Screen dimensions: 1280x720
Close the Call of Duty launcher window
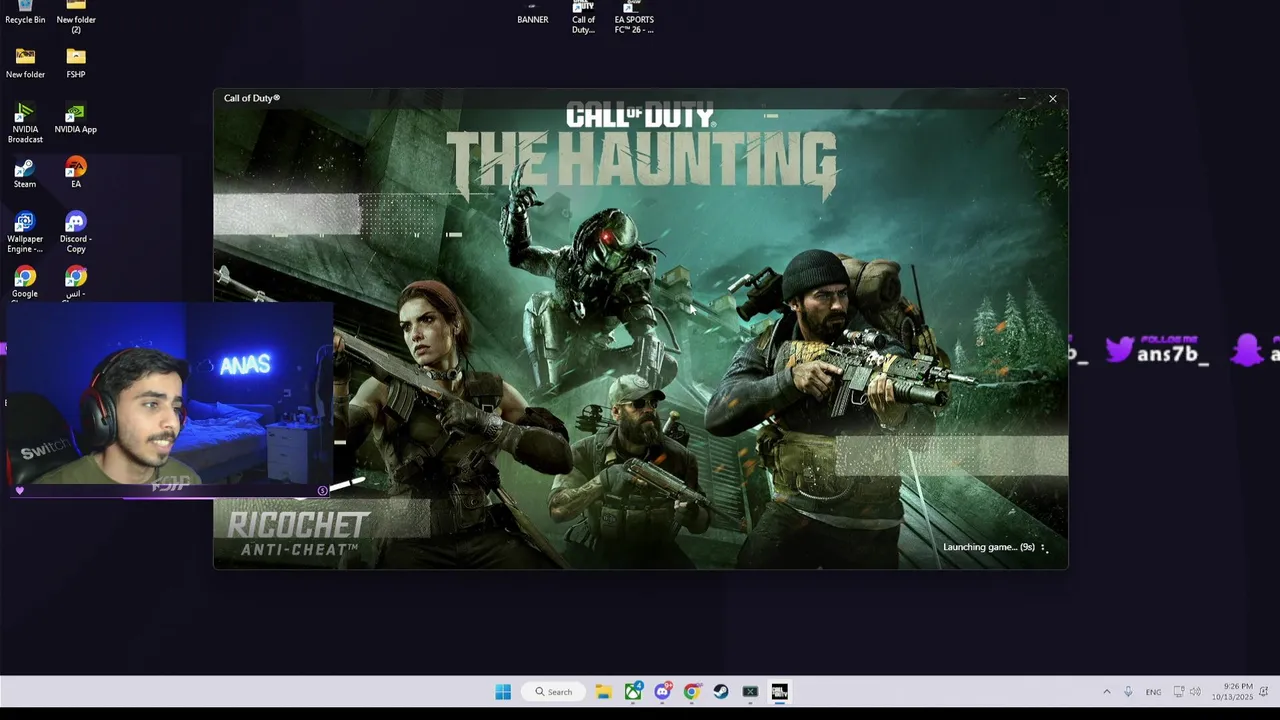1052,99
